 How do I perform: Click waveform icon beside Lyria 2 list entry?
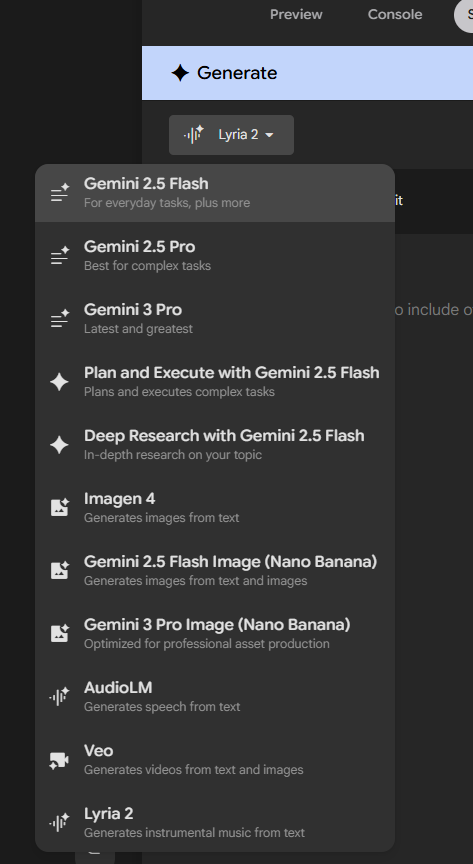[x=60, y=822]
